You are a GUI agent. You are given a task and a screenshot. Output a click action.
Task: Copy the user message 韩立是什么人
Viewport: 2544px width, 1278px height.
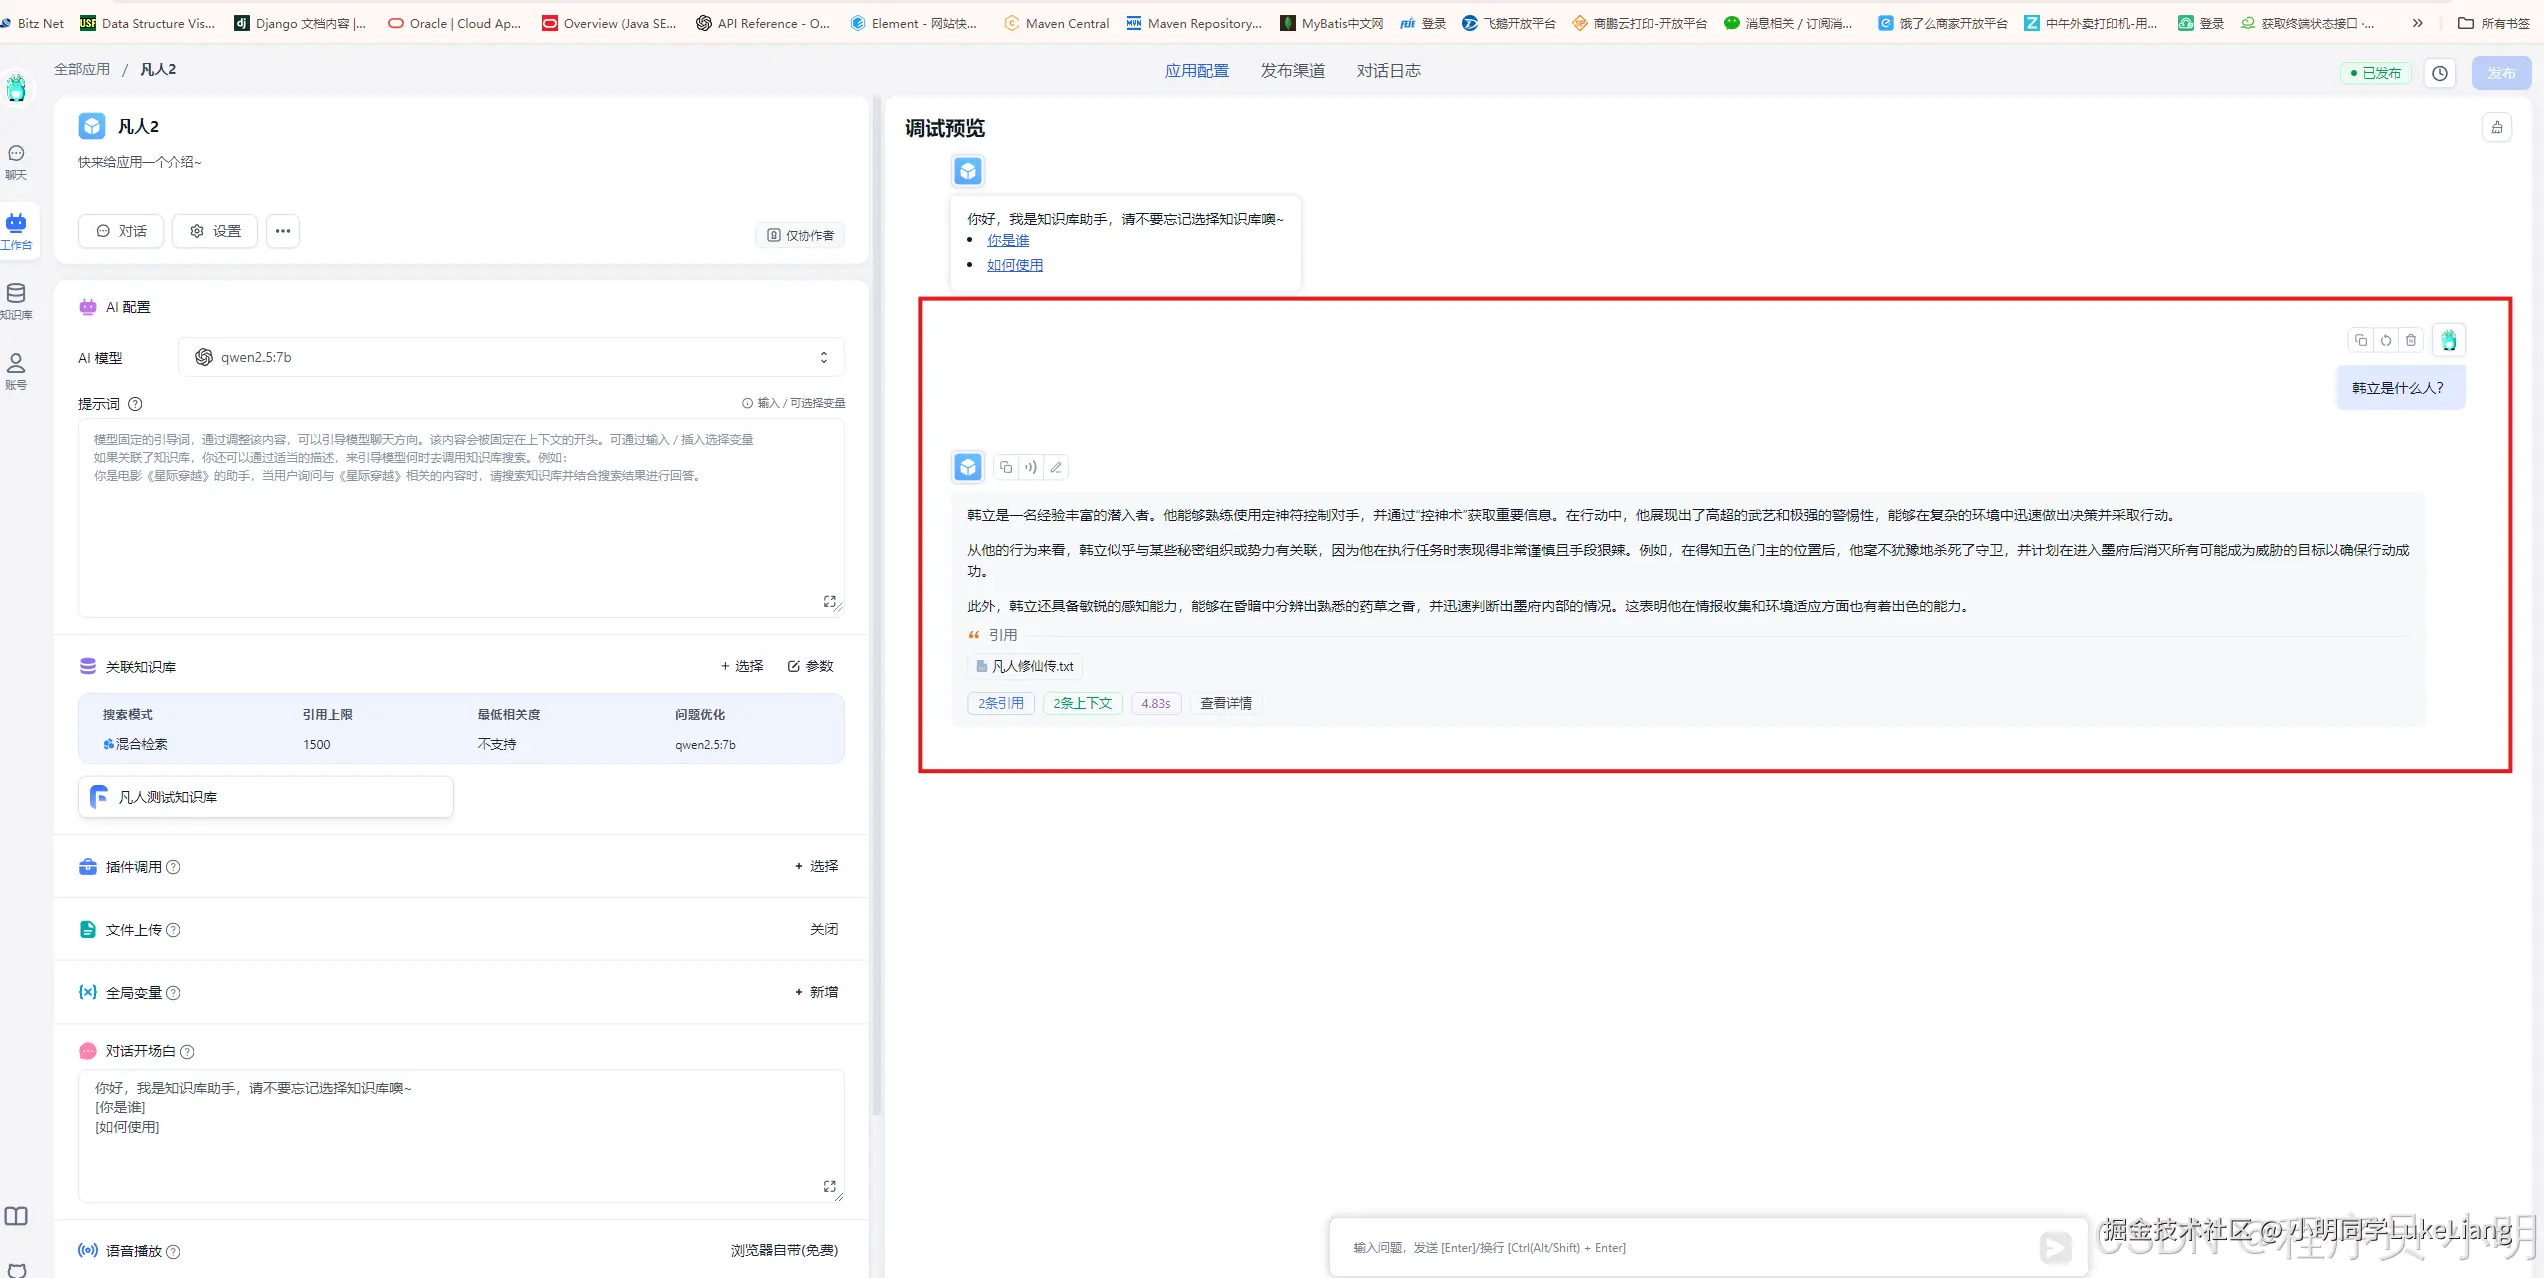(2361, 341)
